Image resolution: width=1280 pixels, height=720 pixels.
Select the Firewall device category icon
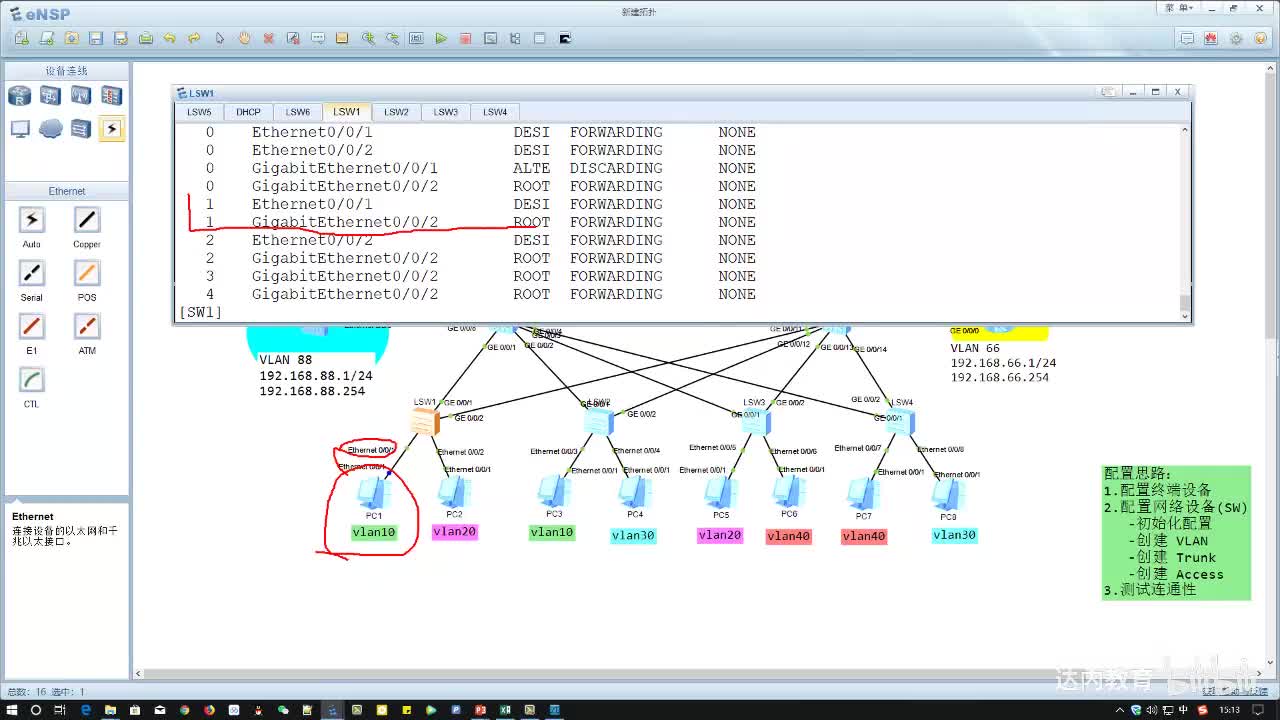pyautogui.click(x=111, y=96)
